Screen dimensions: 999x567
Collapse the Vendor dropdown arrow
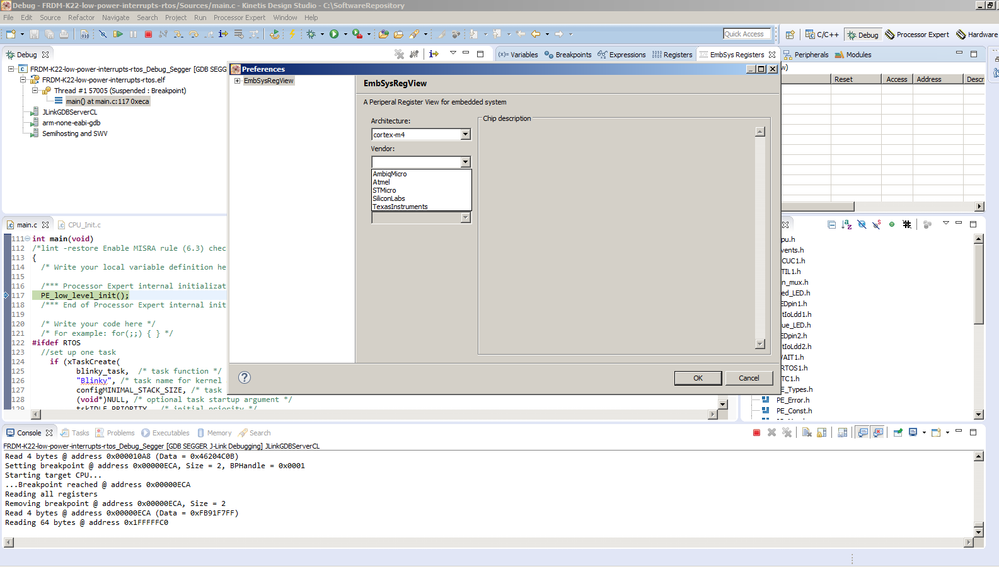tap(465, 162)
